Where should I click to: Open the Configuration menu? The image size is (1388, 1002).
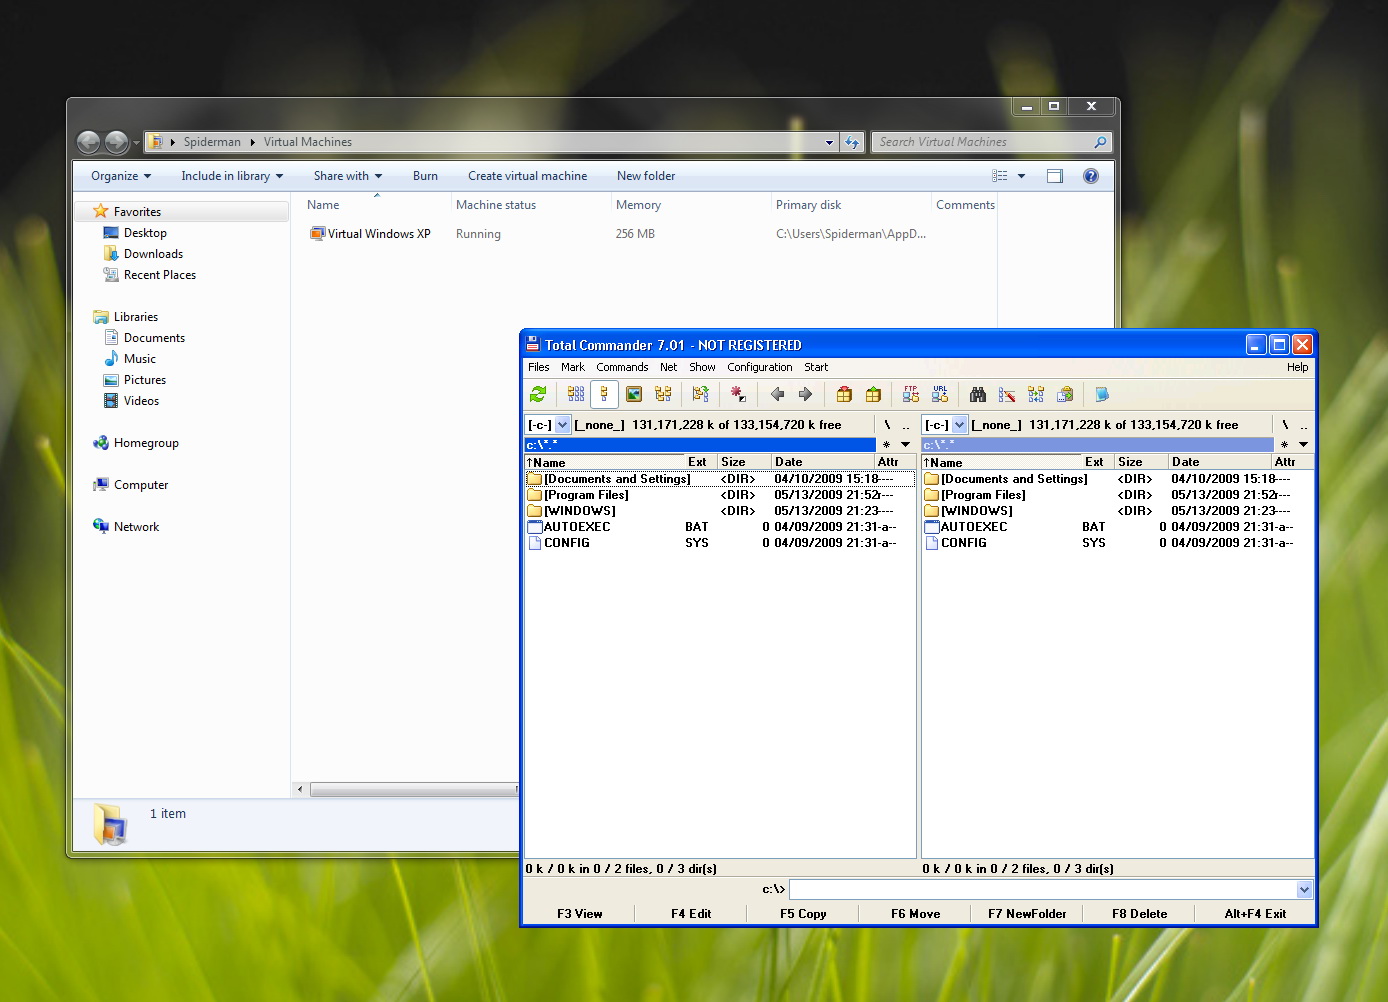tap(759, 367)
